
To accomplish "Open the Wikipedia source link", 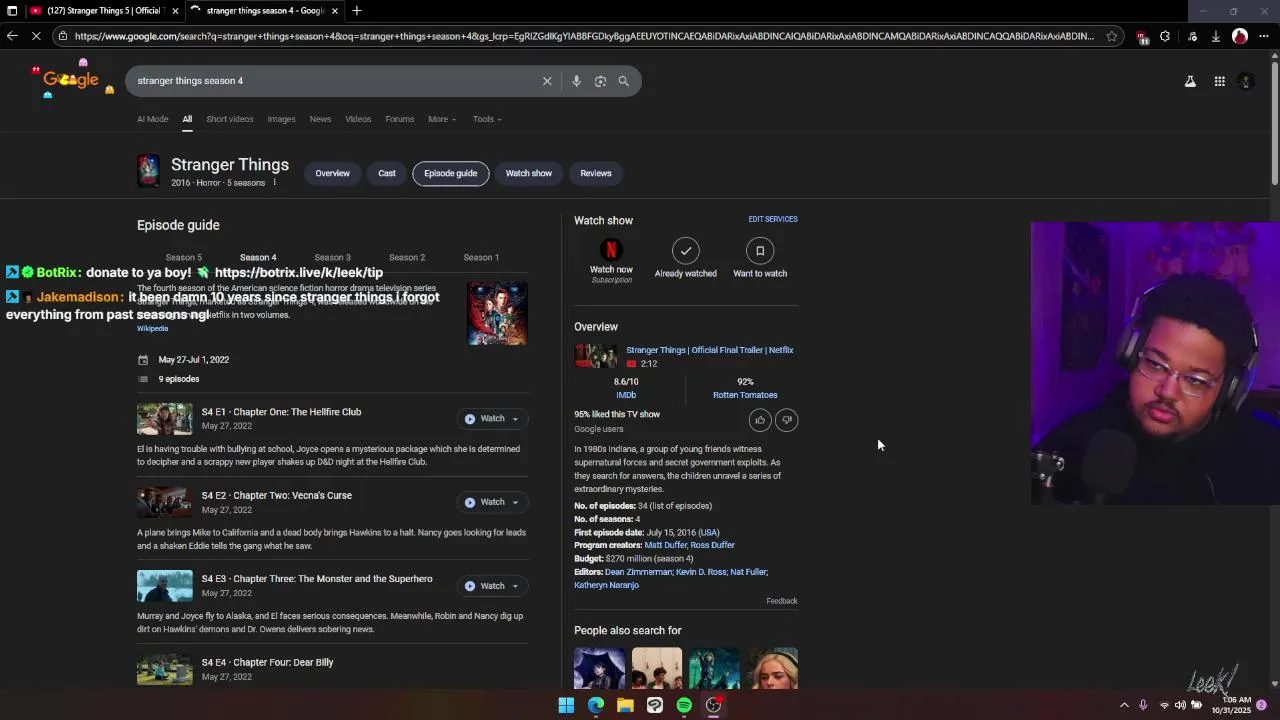I will click(153, 329).
